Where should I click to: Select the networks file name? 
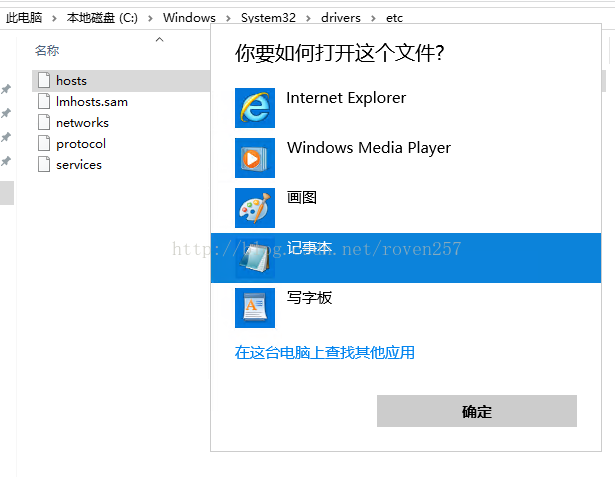82,123
